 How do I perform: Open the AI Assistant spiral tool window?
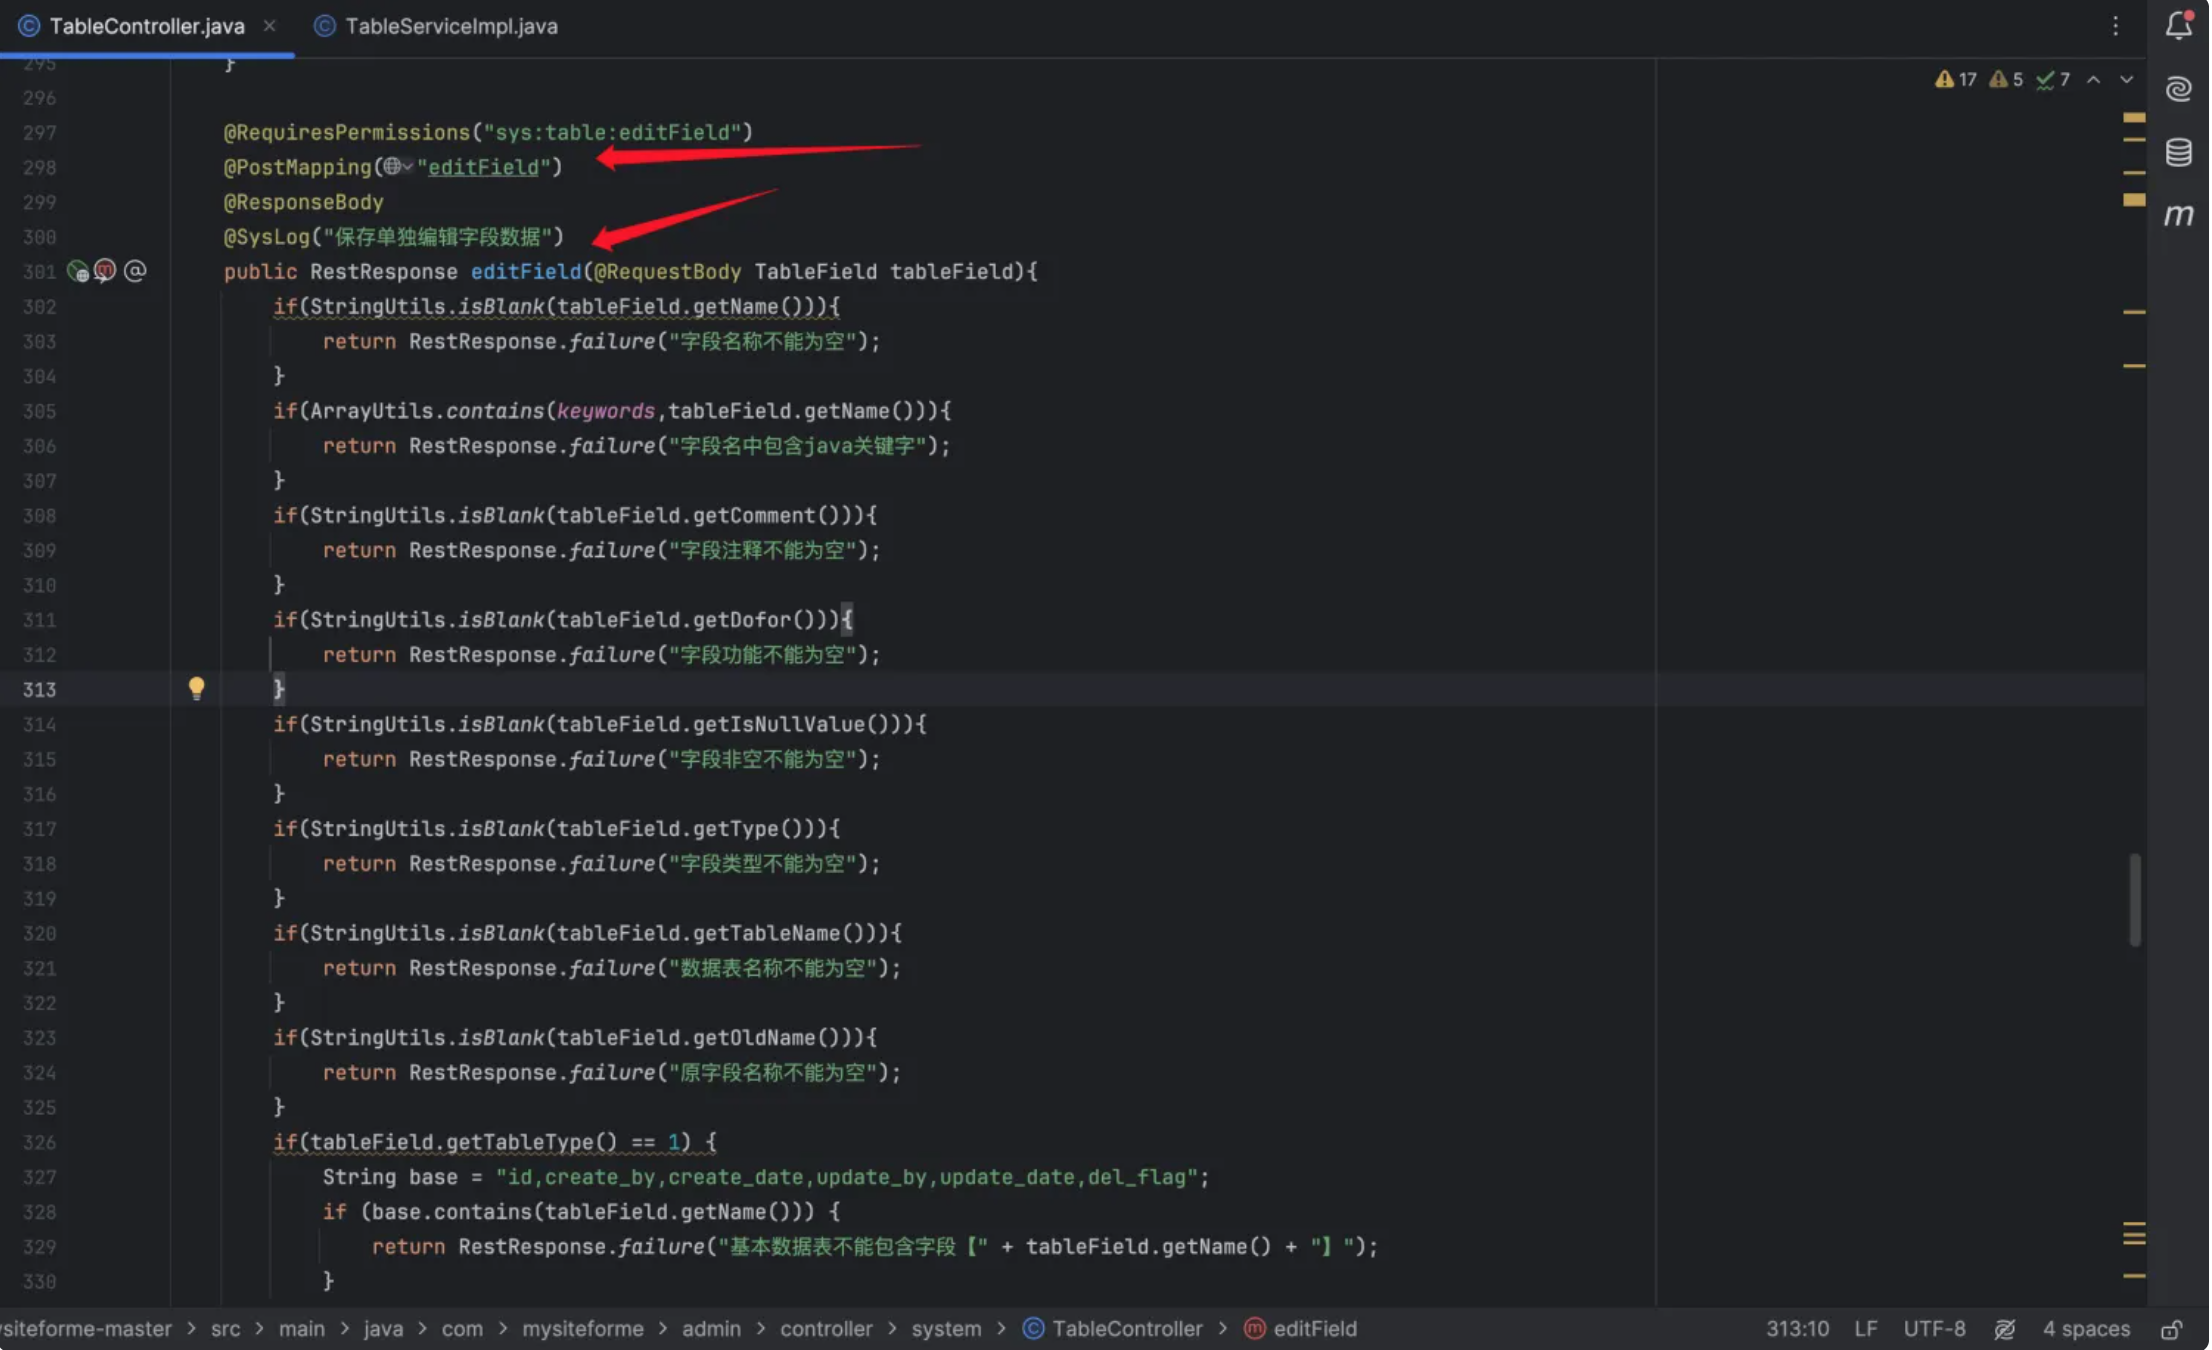click(x=2179, y=89)
